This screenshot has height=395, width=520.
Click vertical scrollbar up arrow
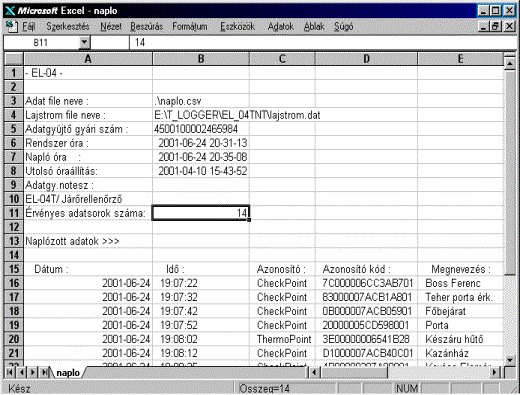(x=510, y=62)
